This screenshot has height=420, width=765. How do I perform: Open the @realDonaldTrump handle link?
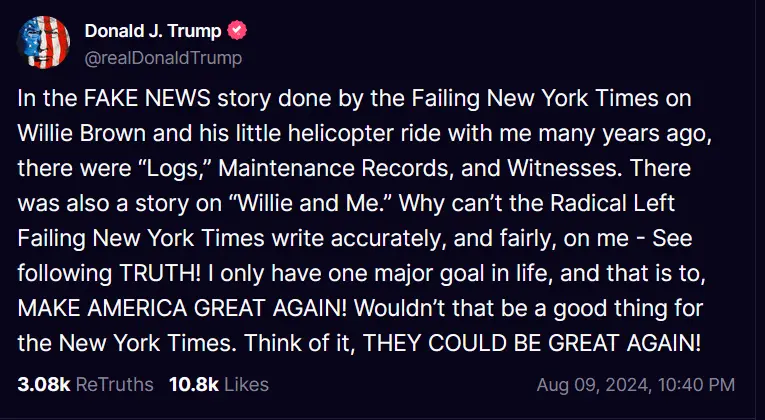pos(163,58)
